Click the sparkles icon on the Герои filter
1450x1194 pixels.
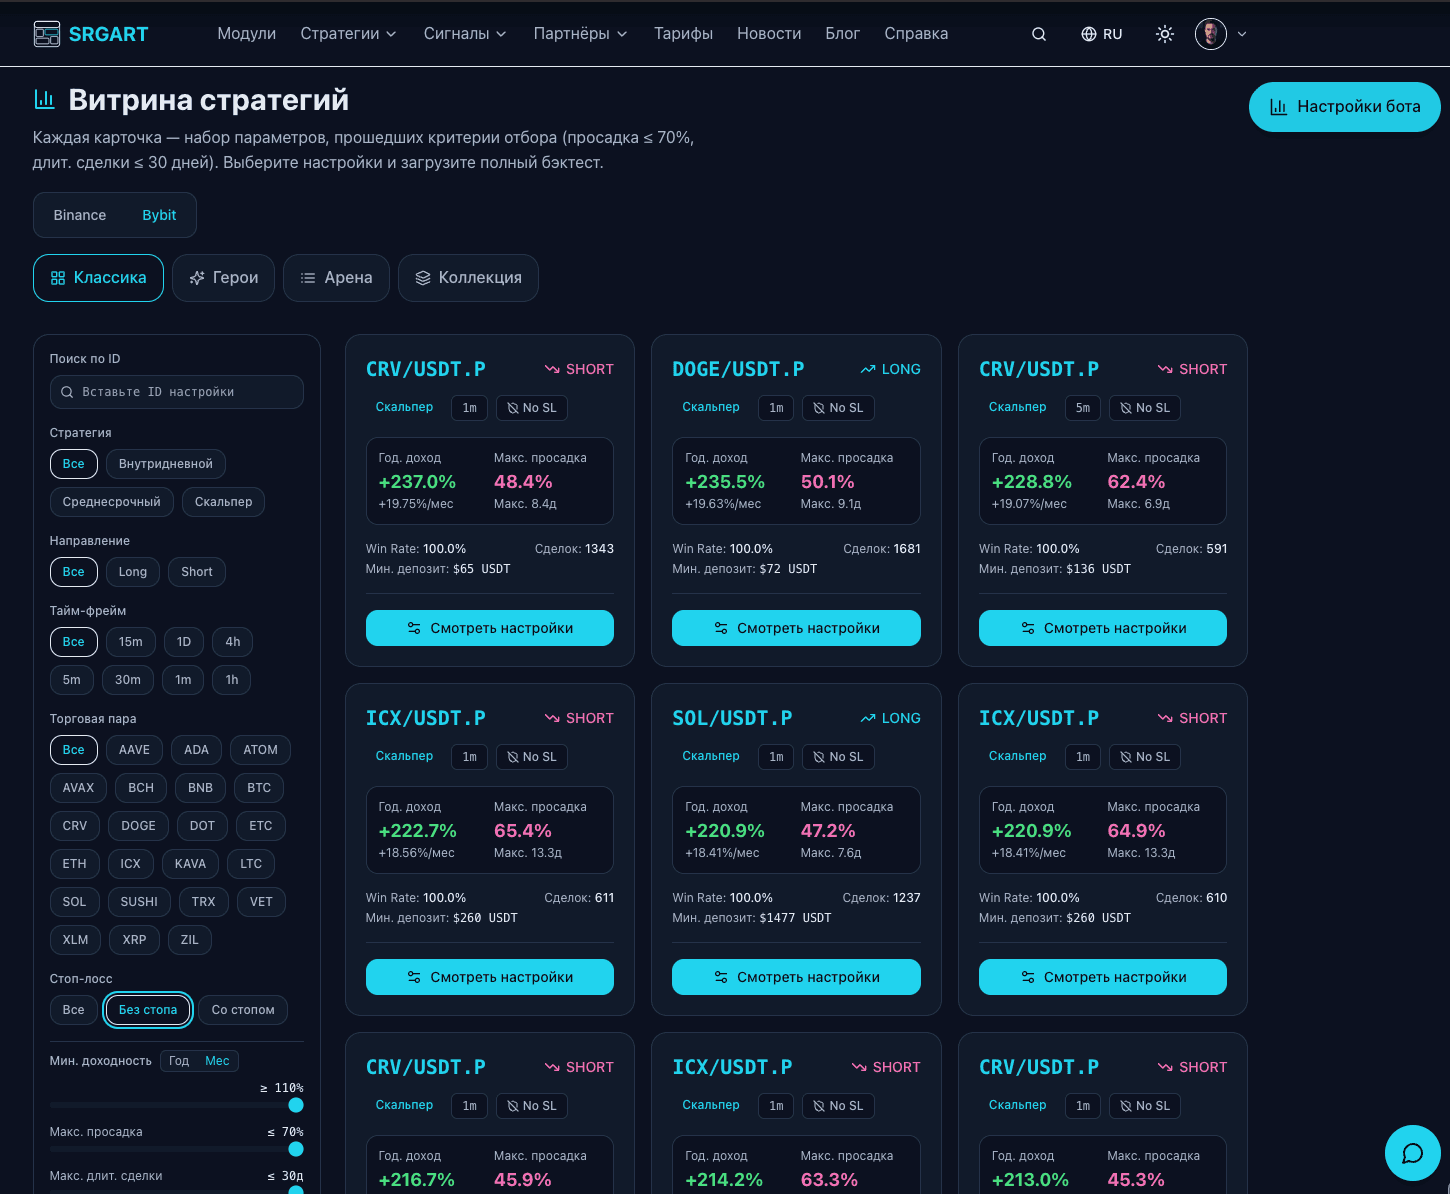(196, 277)
